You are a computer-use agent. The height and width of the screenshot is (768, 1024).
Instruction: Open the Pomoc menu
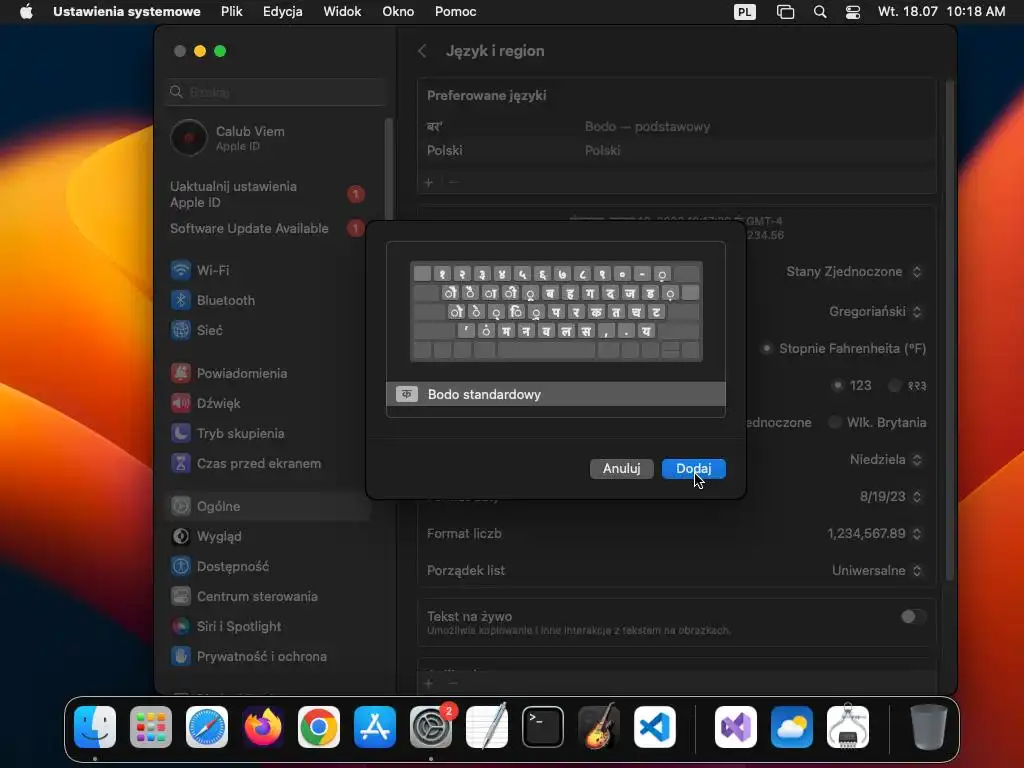(x=456, y=12)
